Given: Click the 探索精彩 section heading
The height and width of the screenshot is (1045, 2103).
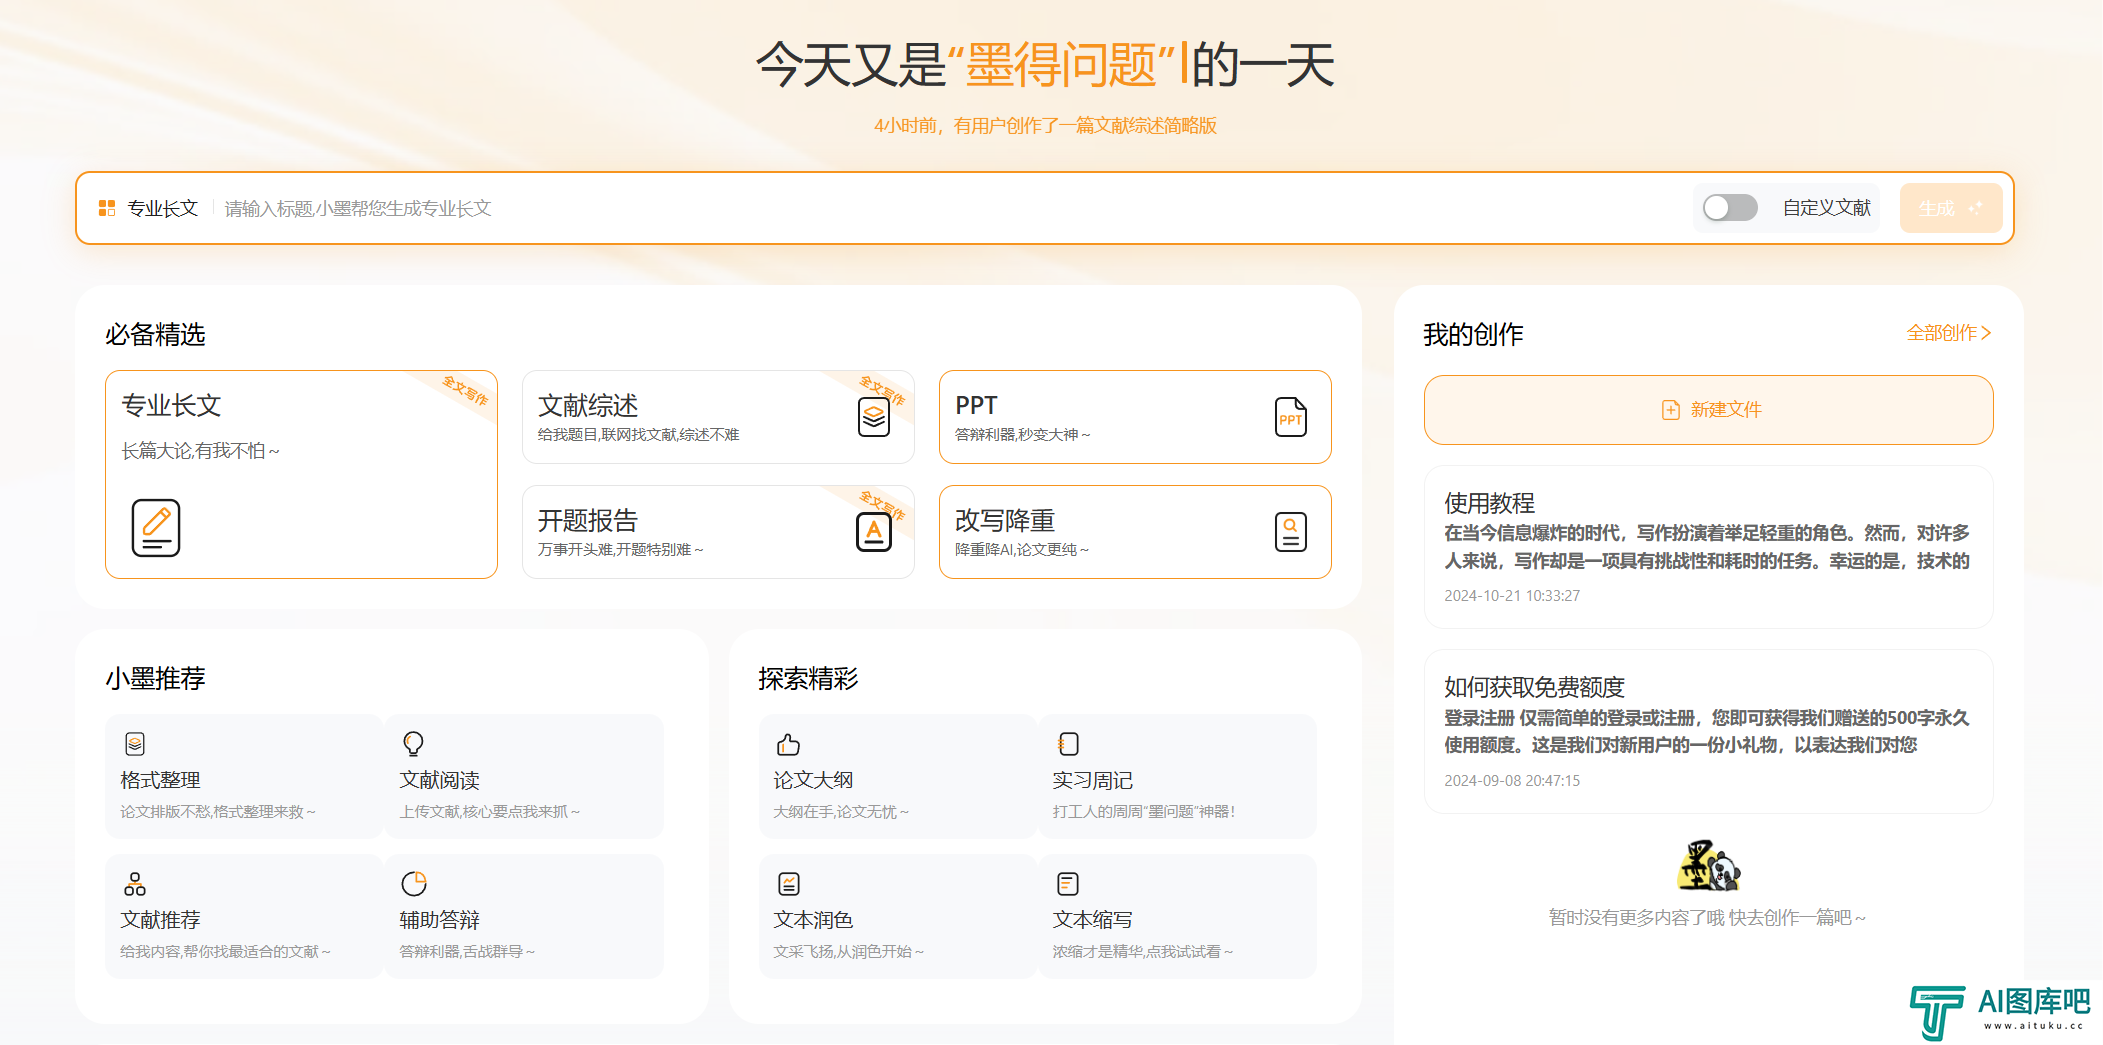Looking at the screenshot, I should (808, 678).
